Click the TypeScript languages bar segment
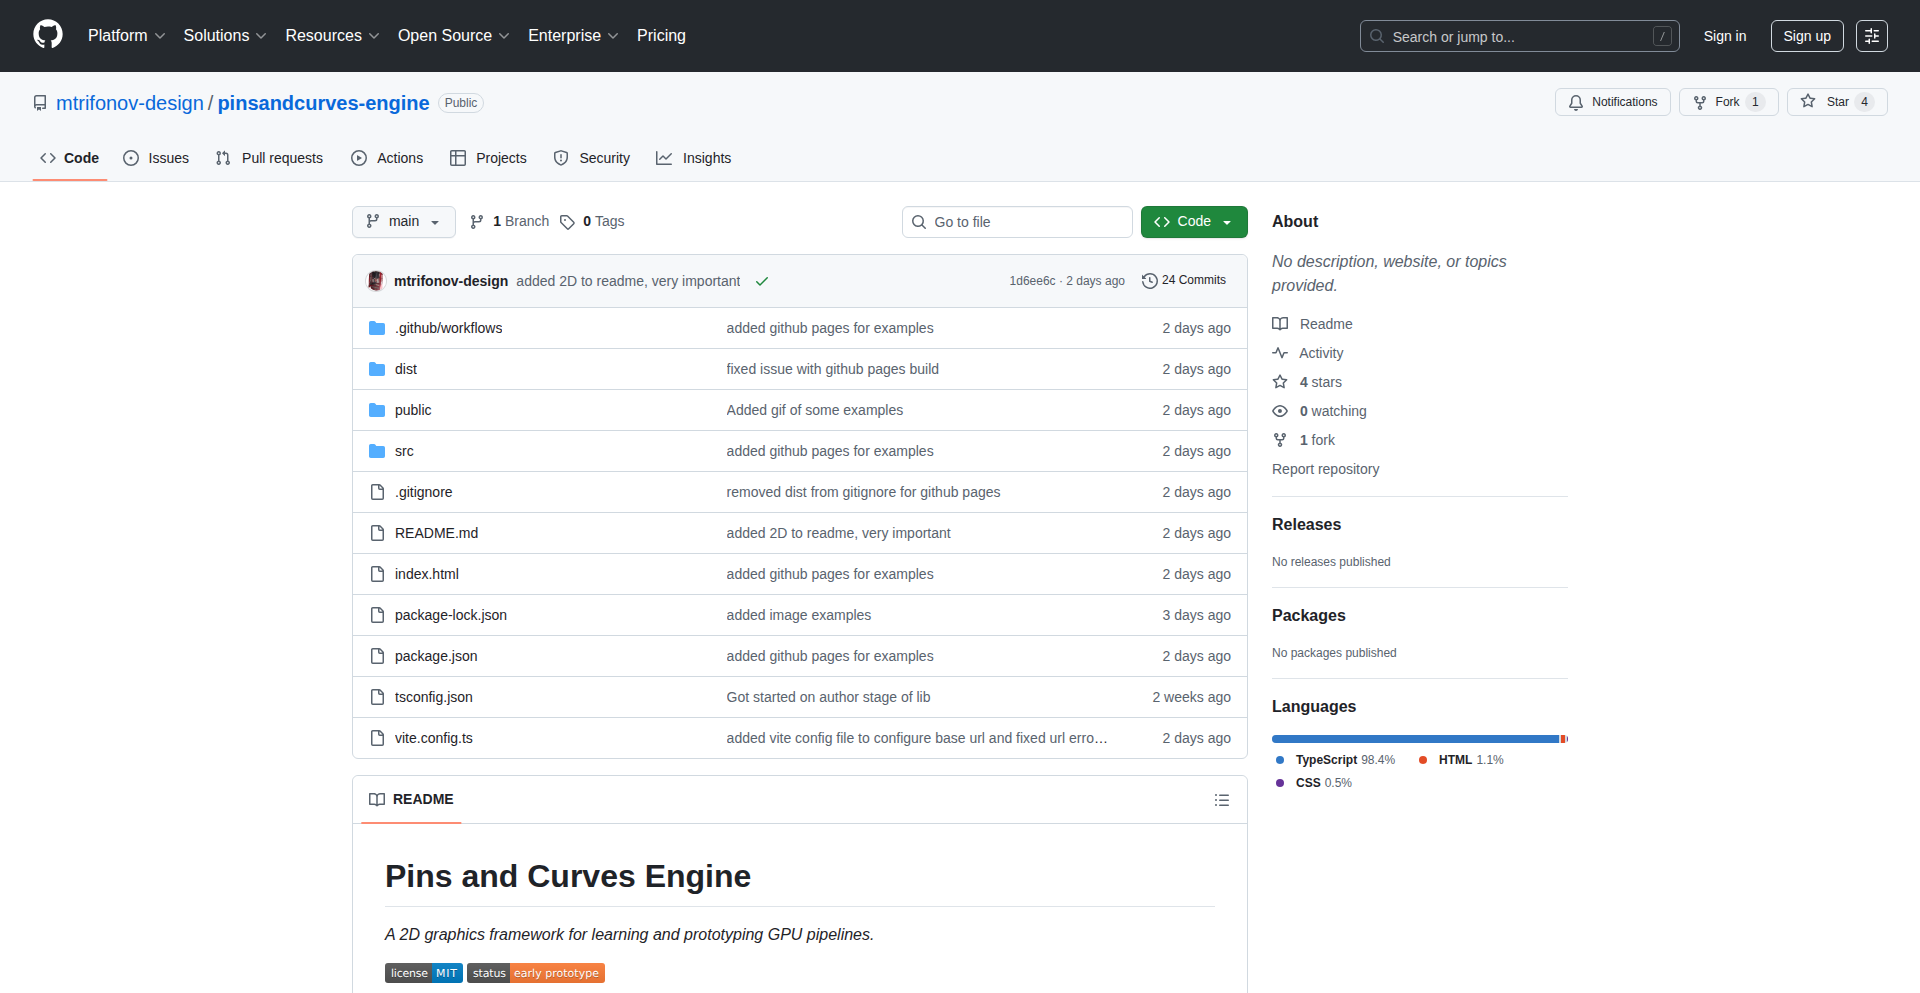This screenshot has height=993, width=1920. pyautogui.click(x=1414, y=739)
